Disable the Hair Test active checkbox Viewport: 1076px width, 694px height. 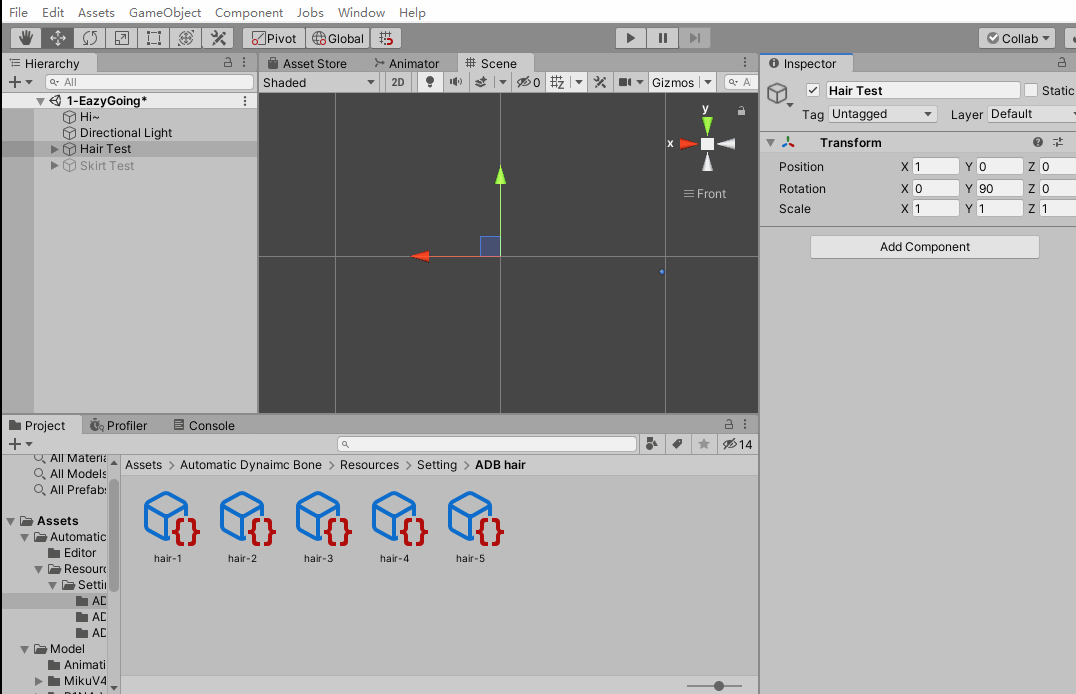813,90
